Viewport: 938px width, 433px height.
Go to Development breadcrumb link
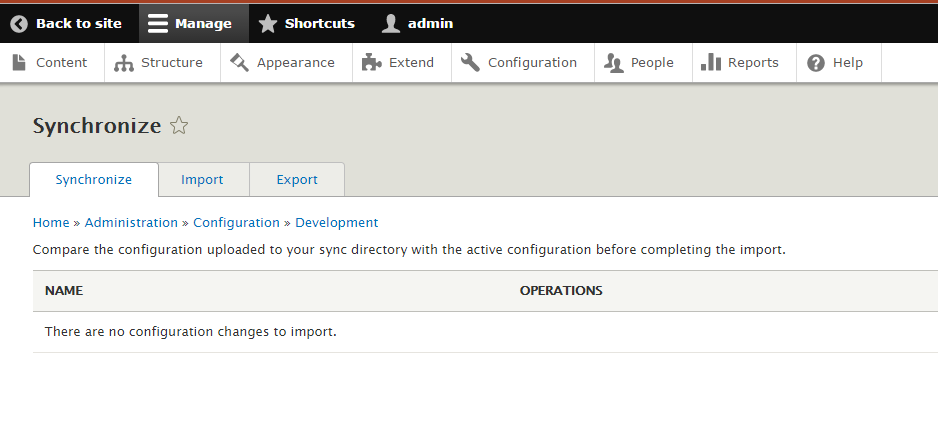[x=336, y=223]
